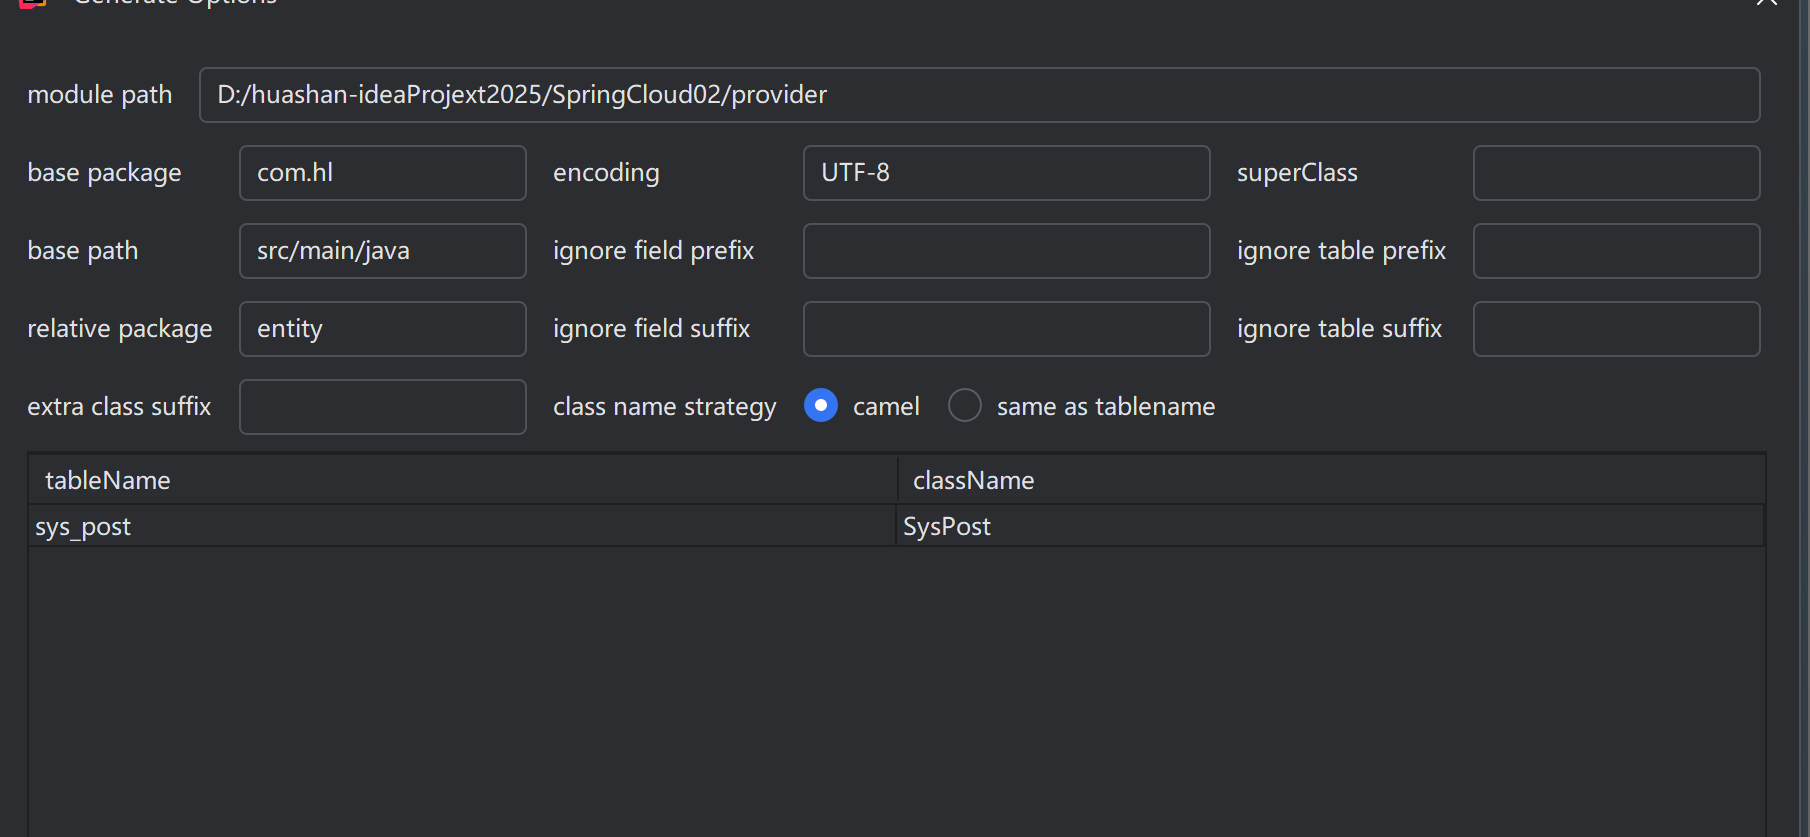Screen dimensions: 1810x837
Task: Select the relative package field
Action: tap(382, 329)
